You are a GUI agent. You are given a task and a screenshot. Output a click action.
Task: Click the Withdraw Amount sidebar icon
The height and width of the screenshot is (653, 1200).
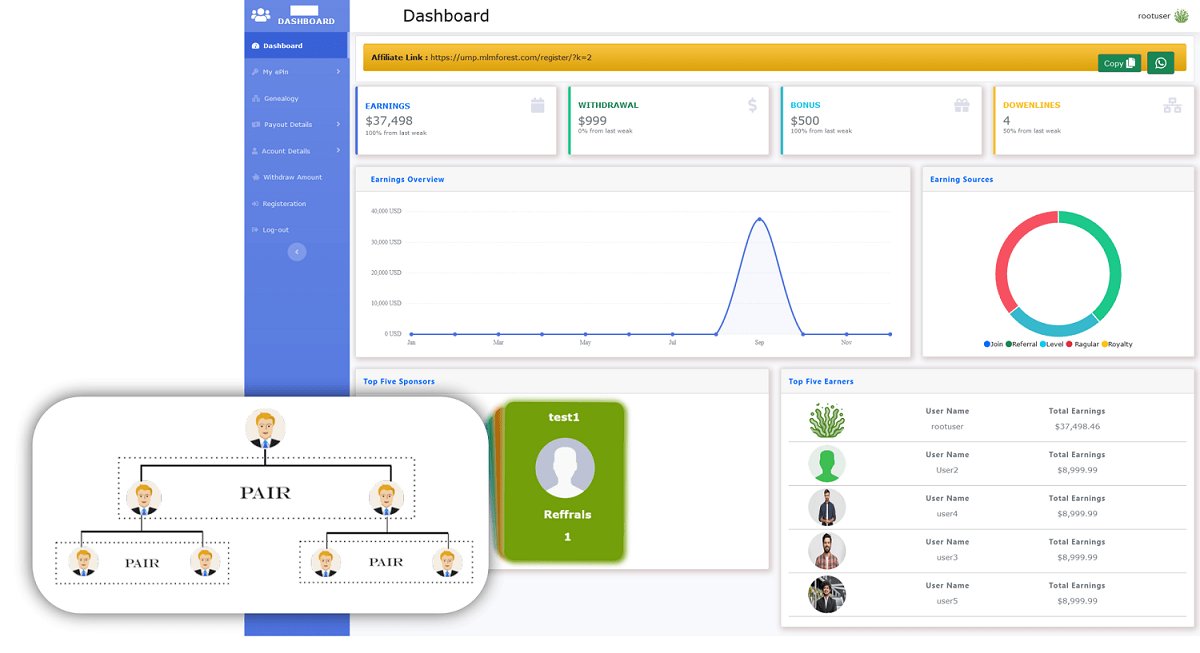254,177
